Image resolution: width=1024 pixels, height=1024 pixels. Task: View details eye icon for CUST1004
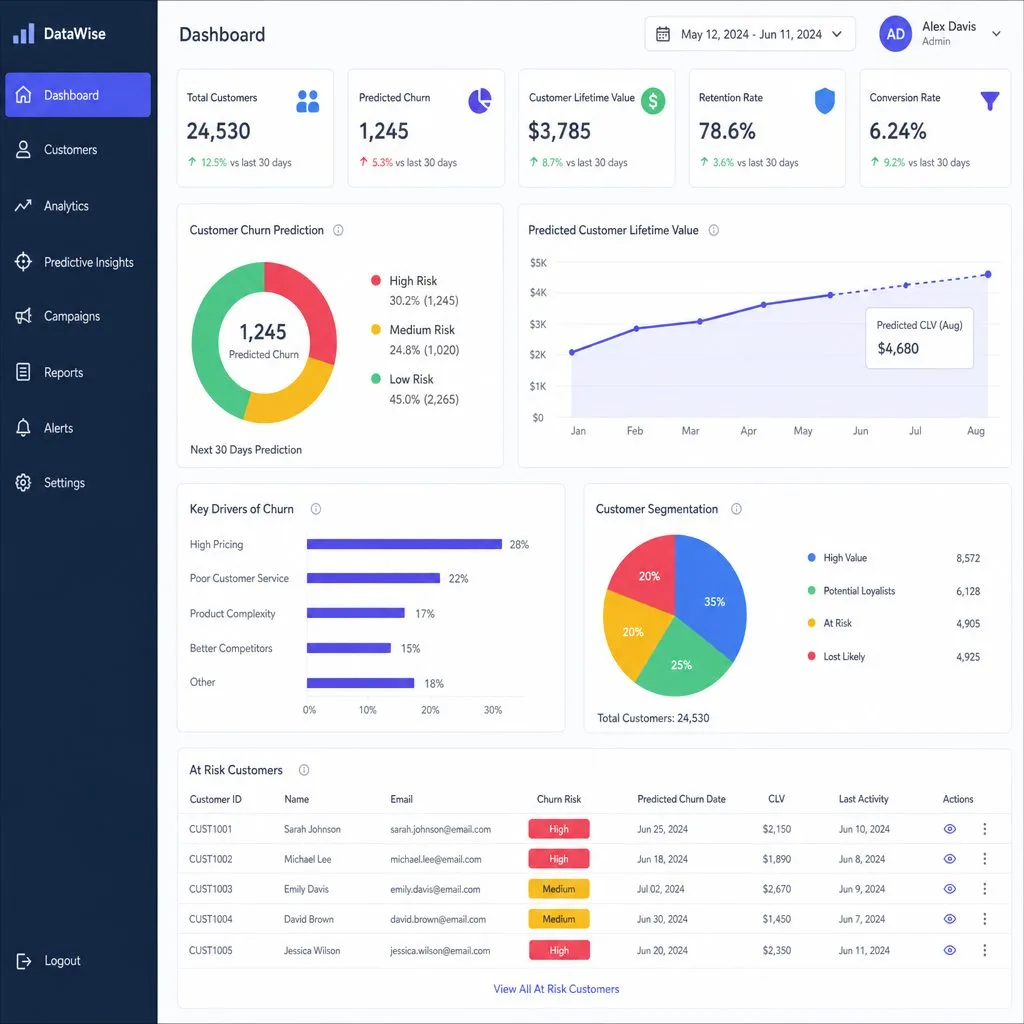point(950,919)
